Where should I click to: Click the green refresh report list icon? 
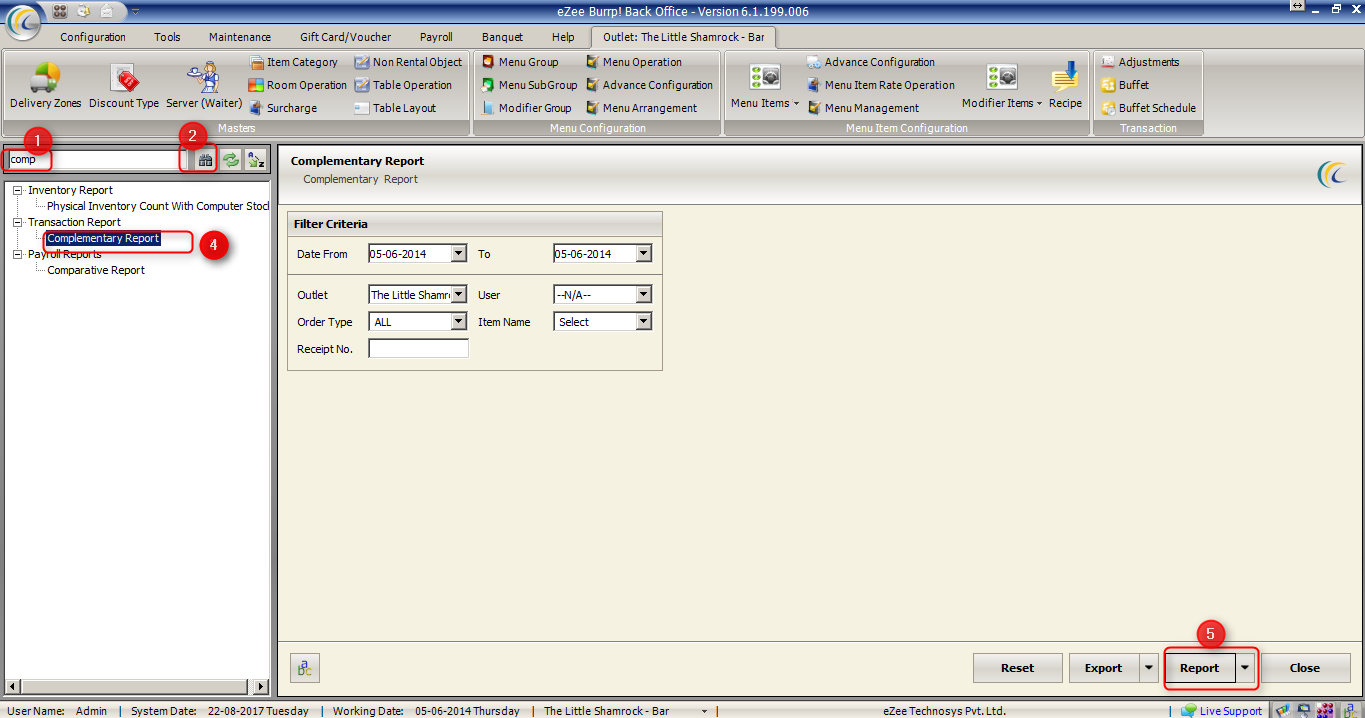[x=231, y=159]
